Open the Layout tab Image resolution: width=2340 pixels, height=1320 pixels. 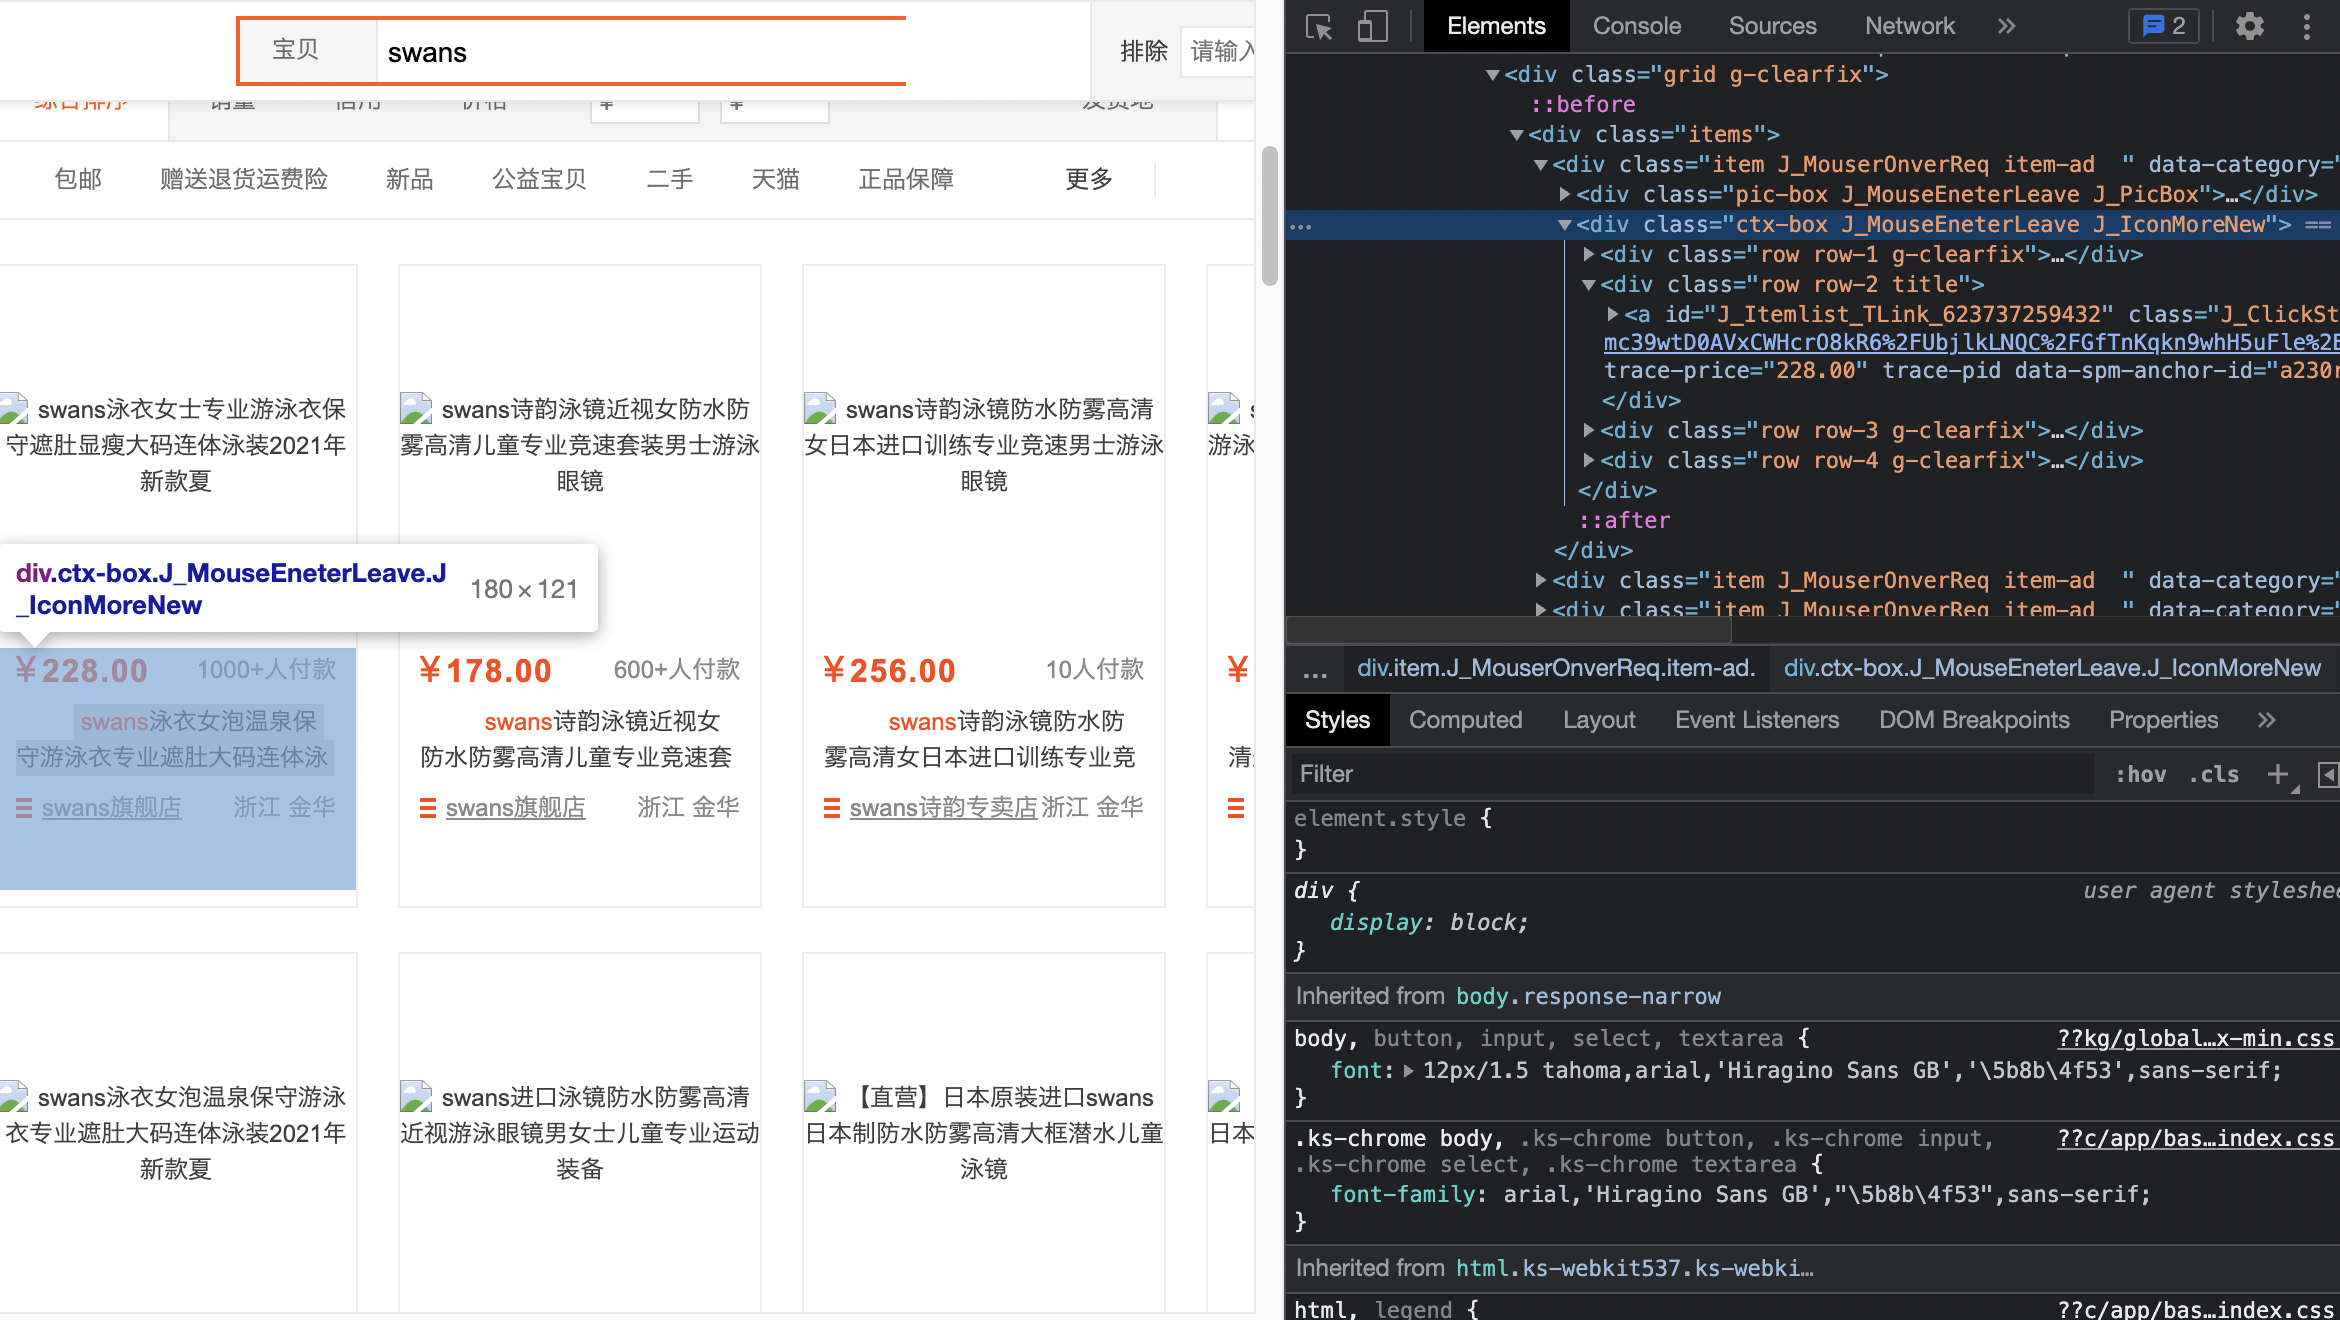pos(1599,720)
